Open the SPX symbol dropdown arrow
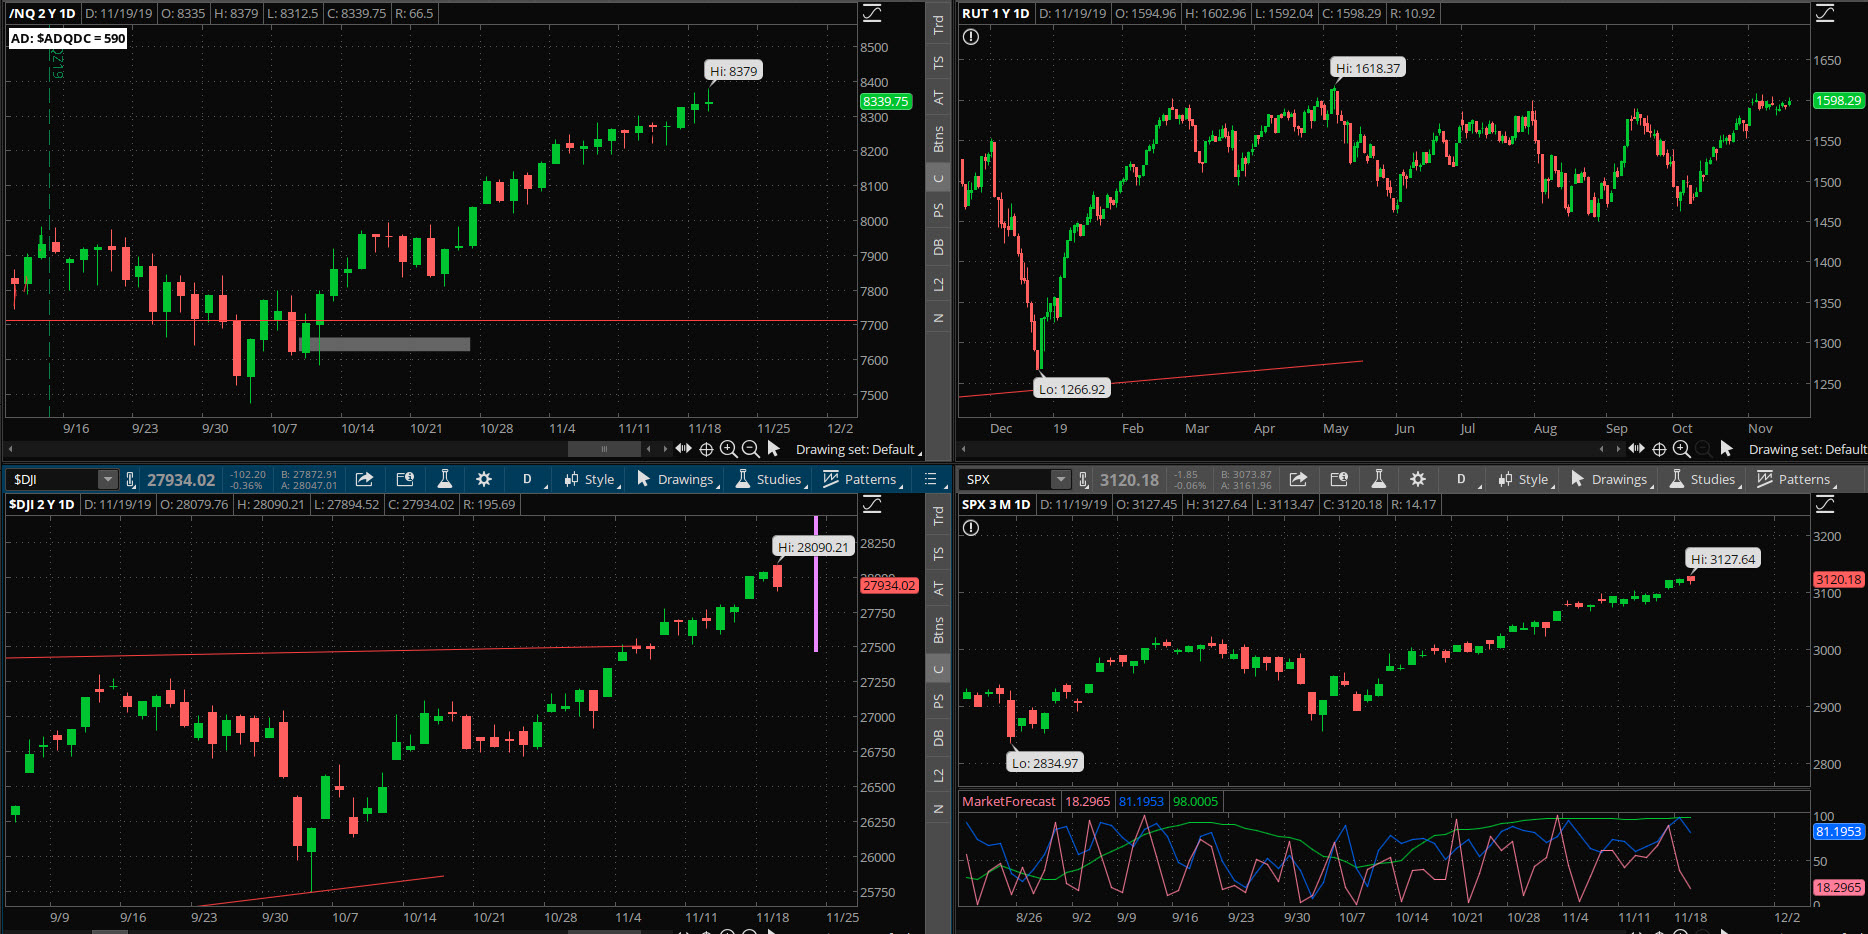 [1060, 480]
